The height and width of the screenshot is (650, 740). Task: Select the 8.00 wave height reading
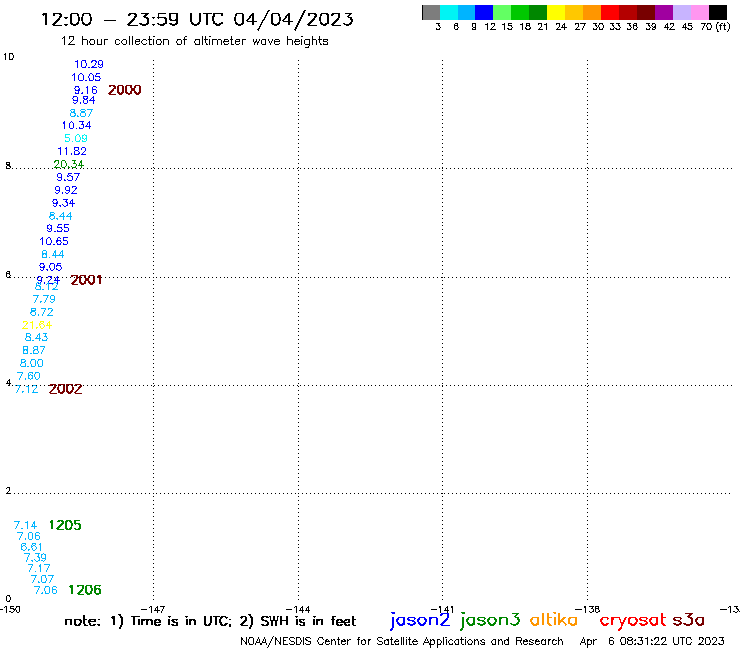pyautogui.click(x=32, y=363)
